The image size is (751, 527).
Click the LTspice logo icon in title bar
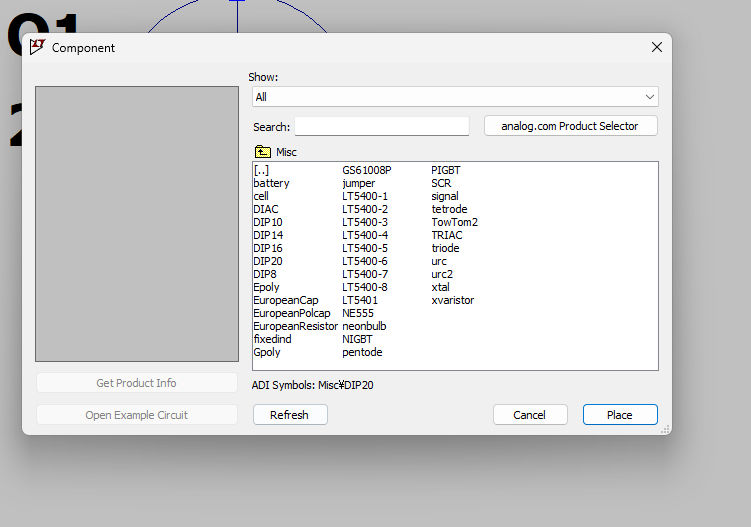(x=37, y=47)
